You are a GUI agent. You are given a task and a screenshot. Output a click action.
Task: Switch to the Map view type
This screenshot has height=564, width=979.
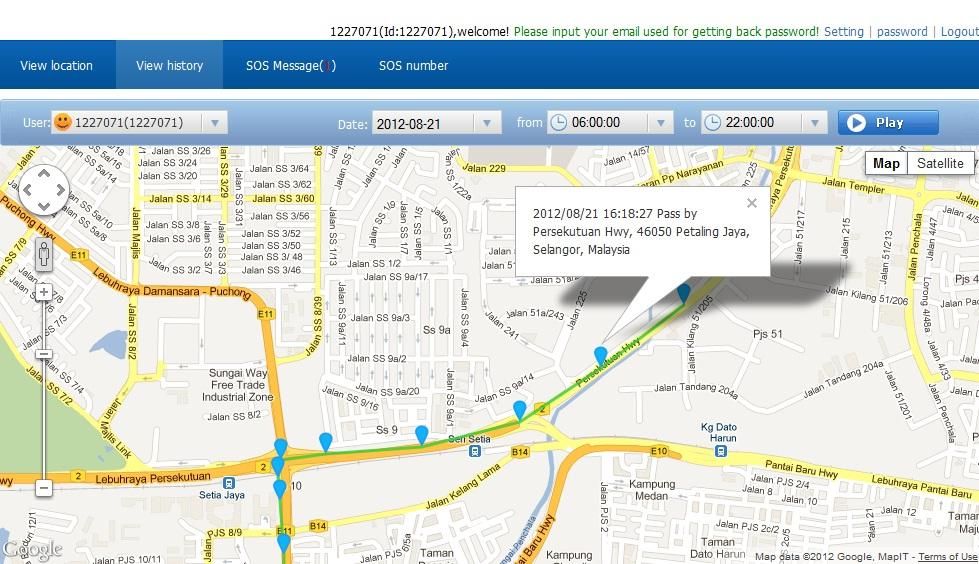pos(886,164)
